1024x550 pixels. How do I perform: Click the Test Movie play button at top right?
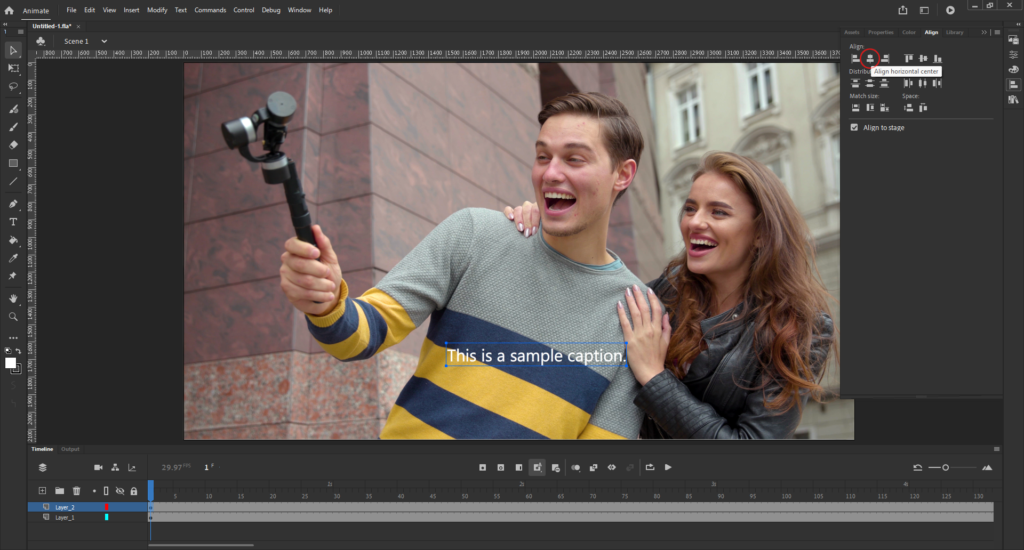[x=950, y=10]
